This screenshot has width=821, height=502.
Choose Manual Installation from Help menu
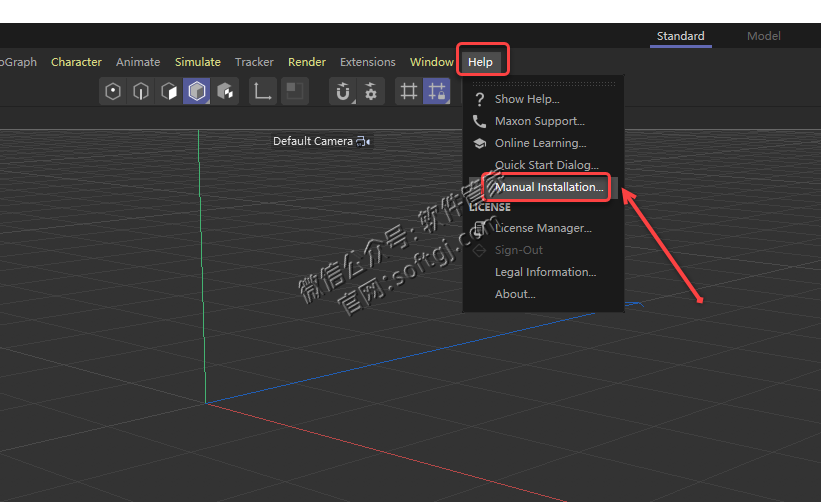pyautogui.click(x=549, y=187)
